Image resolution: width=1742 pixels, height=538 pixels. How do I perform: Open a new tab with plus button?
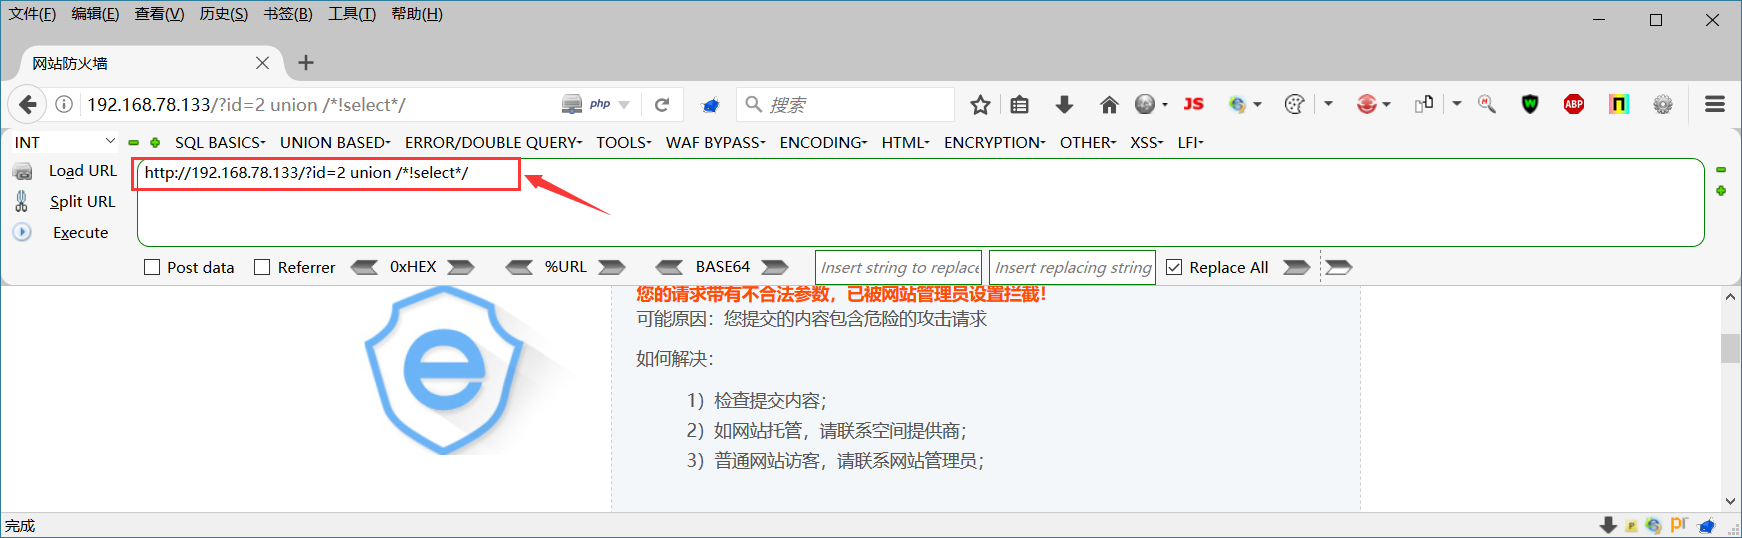click(306, 63)
